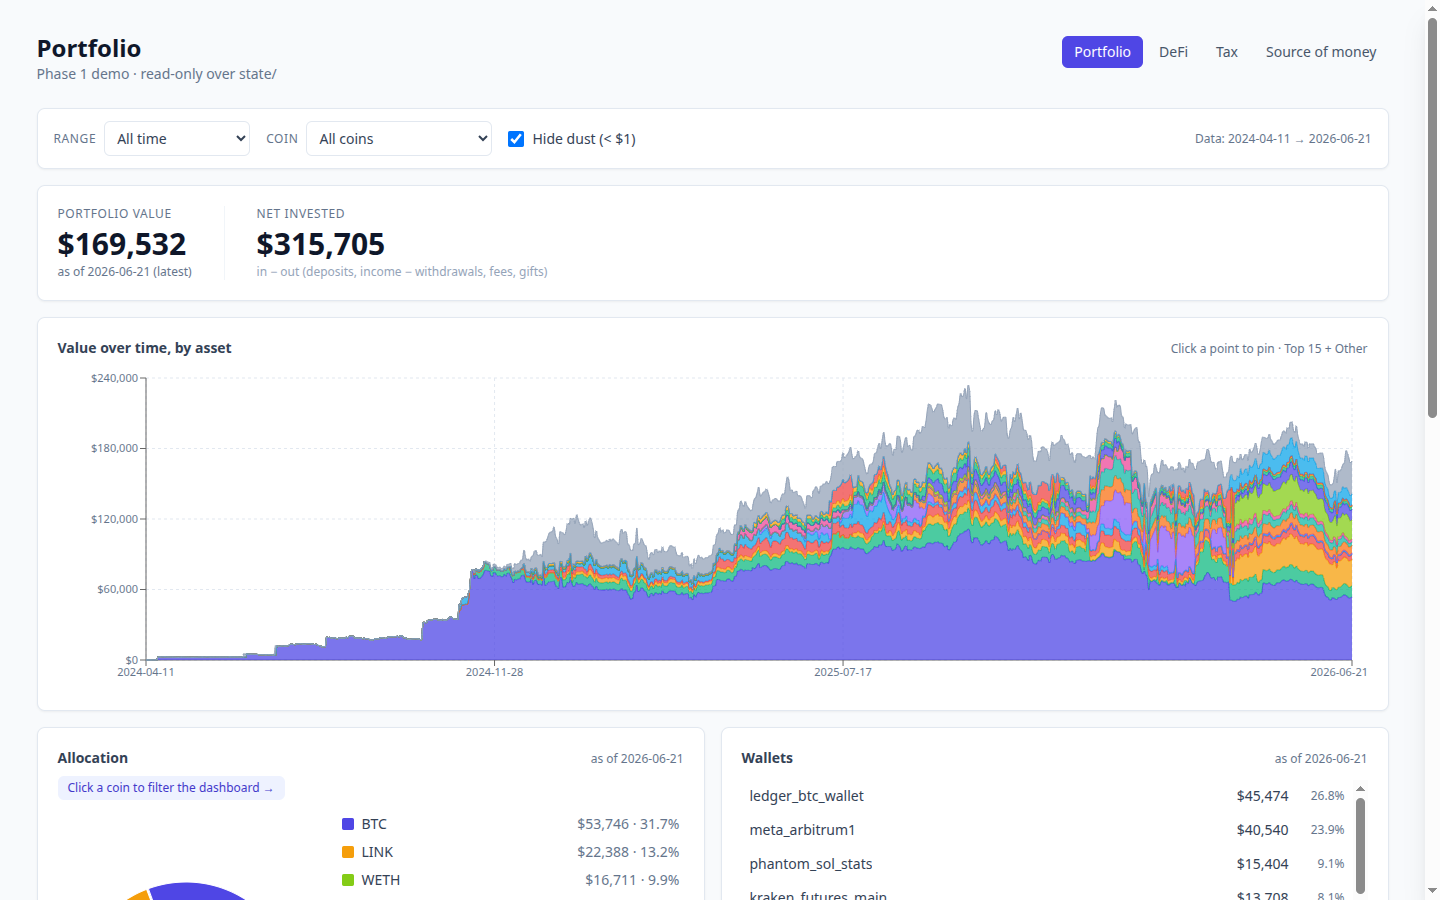Image resolution: width=1440 pixels, height=900 pixels.
Task: Click the Wallets list scroll up arrow
Action: click(x=1360, y=789)
